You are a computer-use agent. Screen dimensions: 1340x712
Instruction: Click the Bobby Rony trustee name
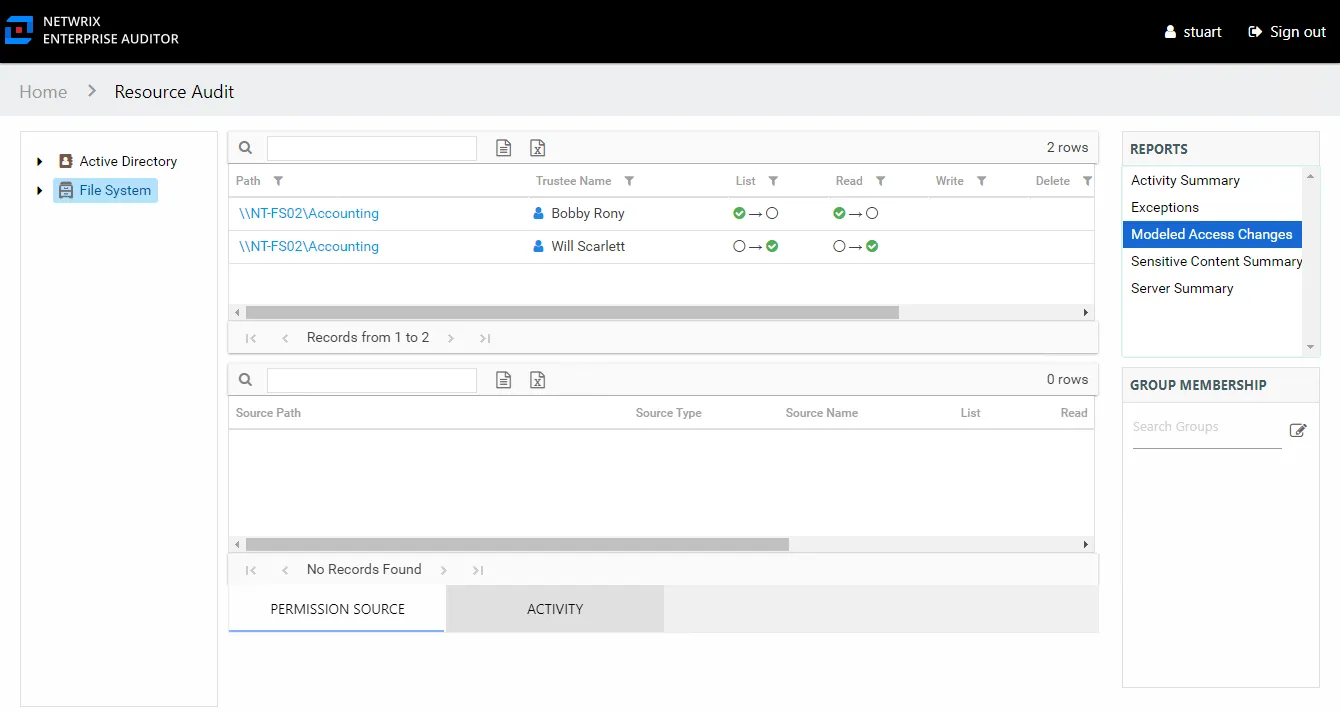[x=588, y=213]
